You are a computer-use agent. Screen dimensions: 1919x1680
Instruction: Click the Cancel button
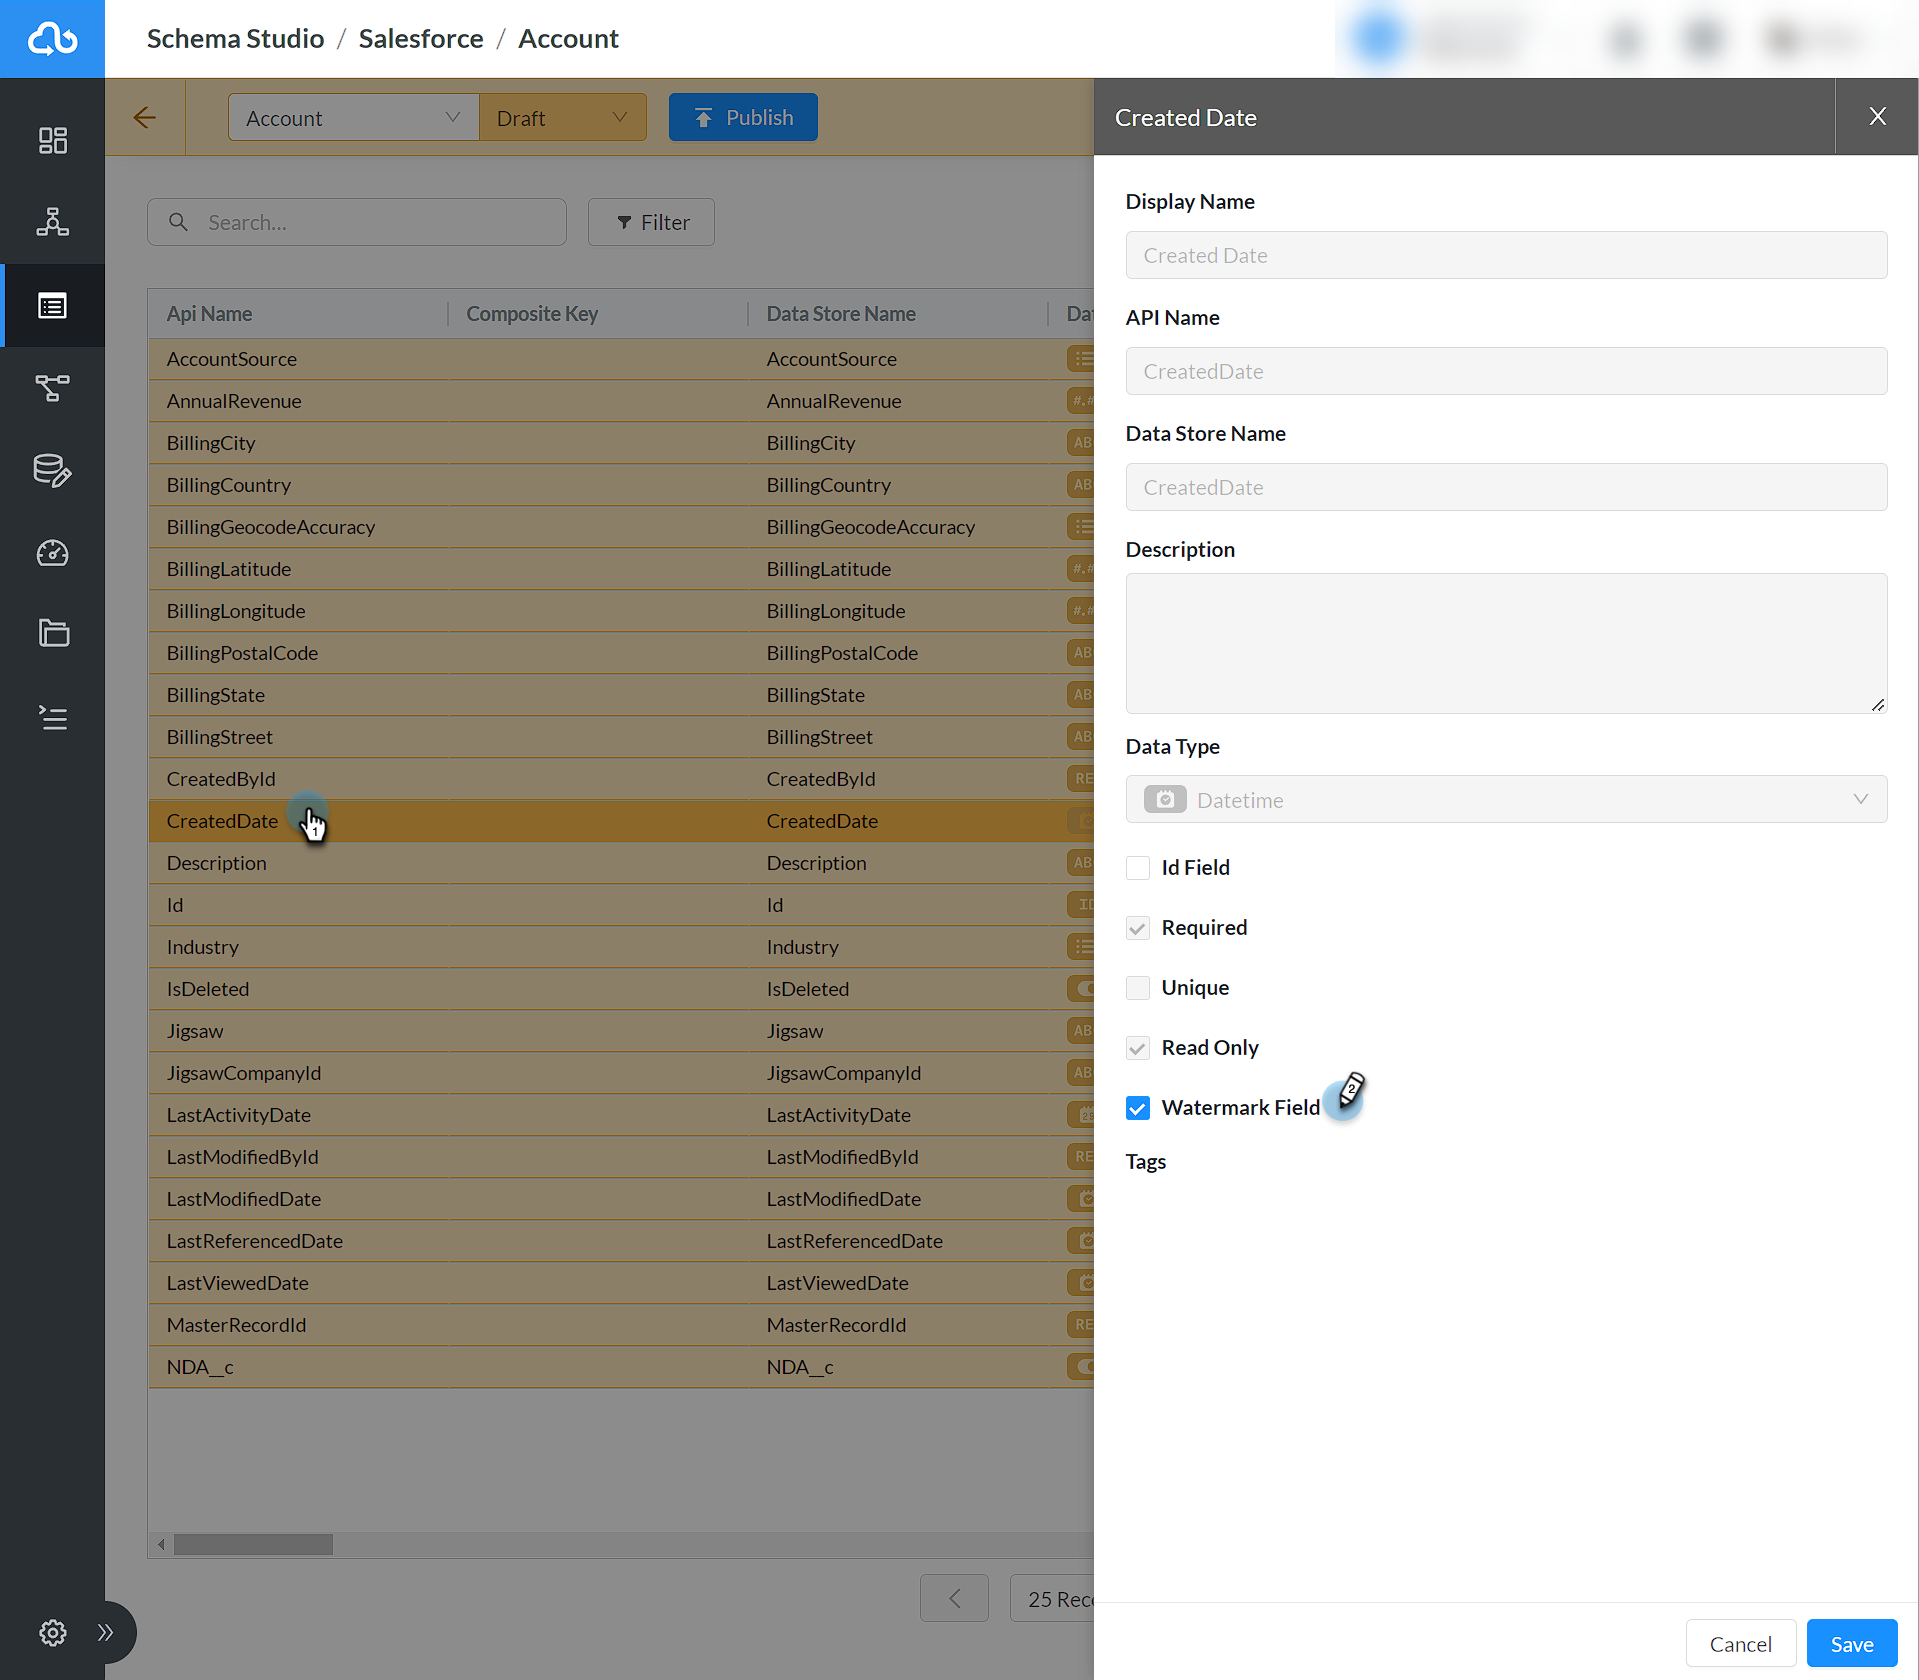(1740, 1644)
